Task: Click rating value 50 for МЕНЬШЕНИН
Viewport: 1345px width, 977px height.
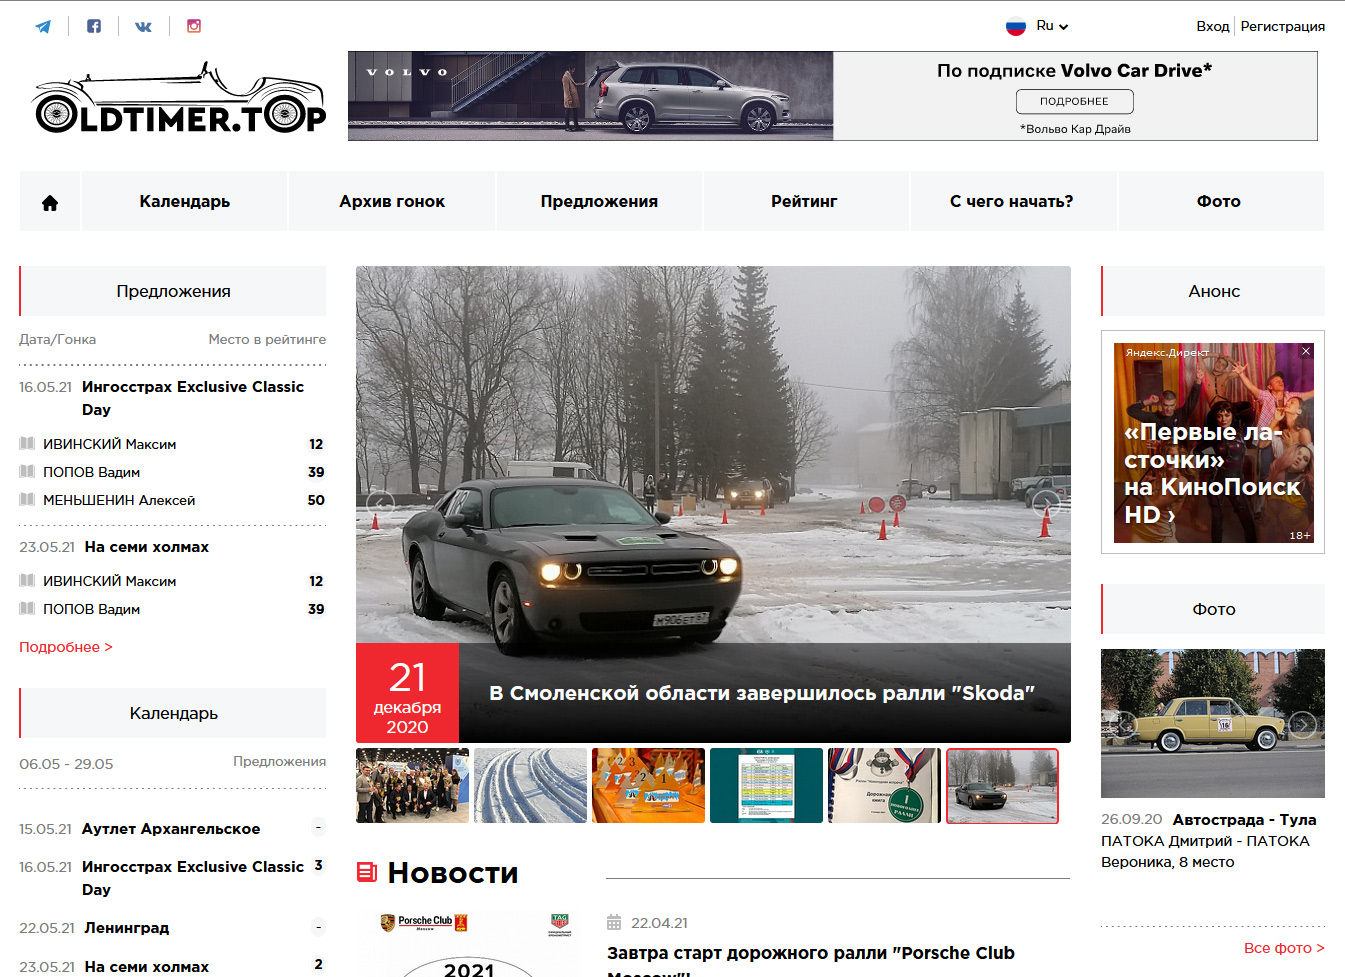Action: tap(316, 500)
